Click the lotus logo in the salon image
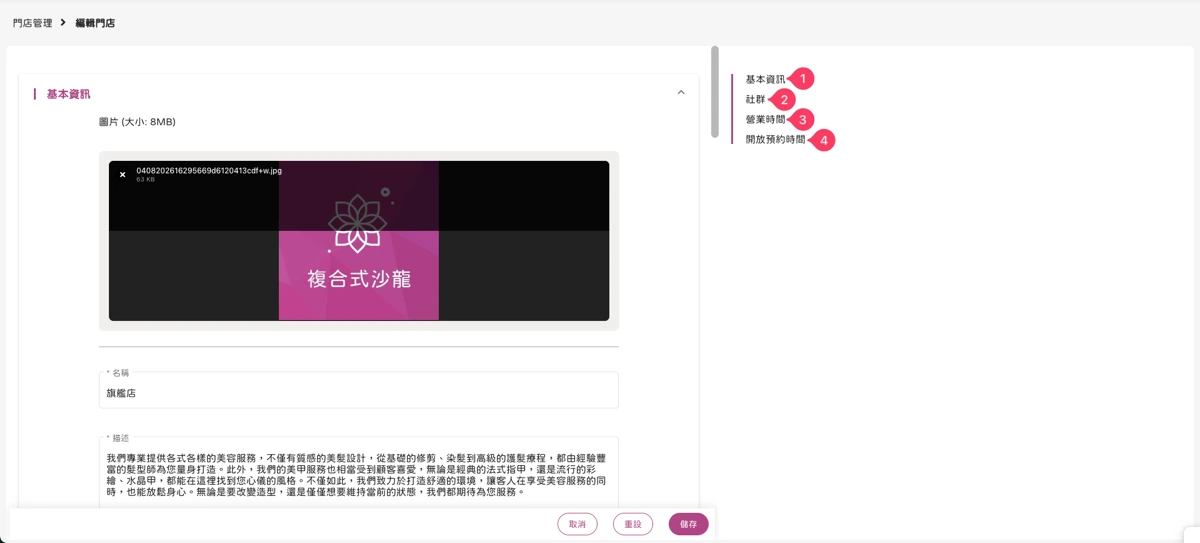 (x=358, y=222)
